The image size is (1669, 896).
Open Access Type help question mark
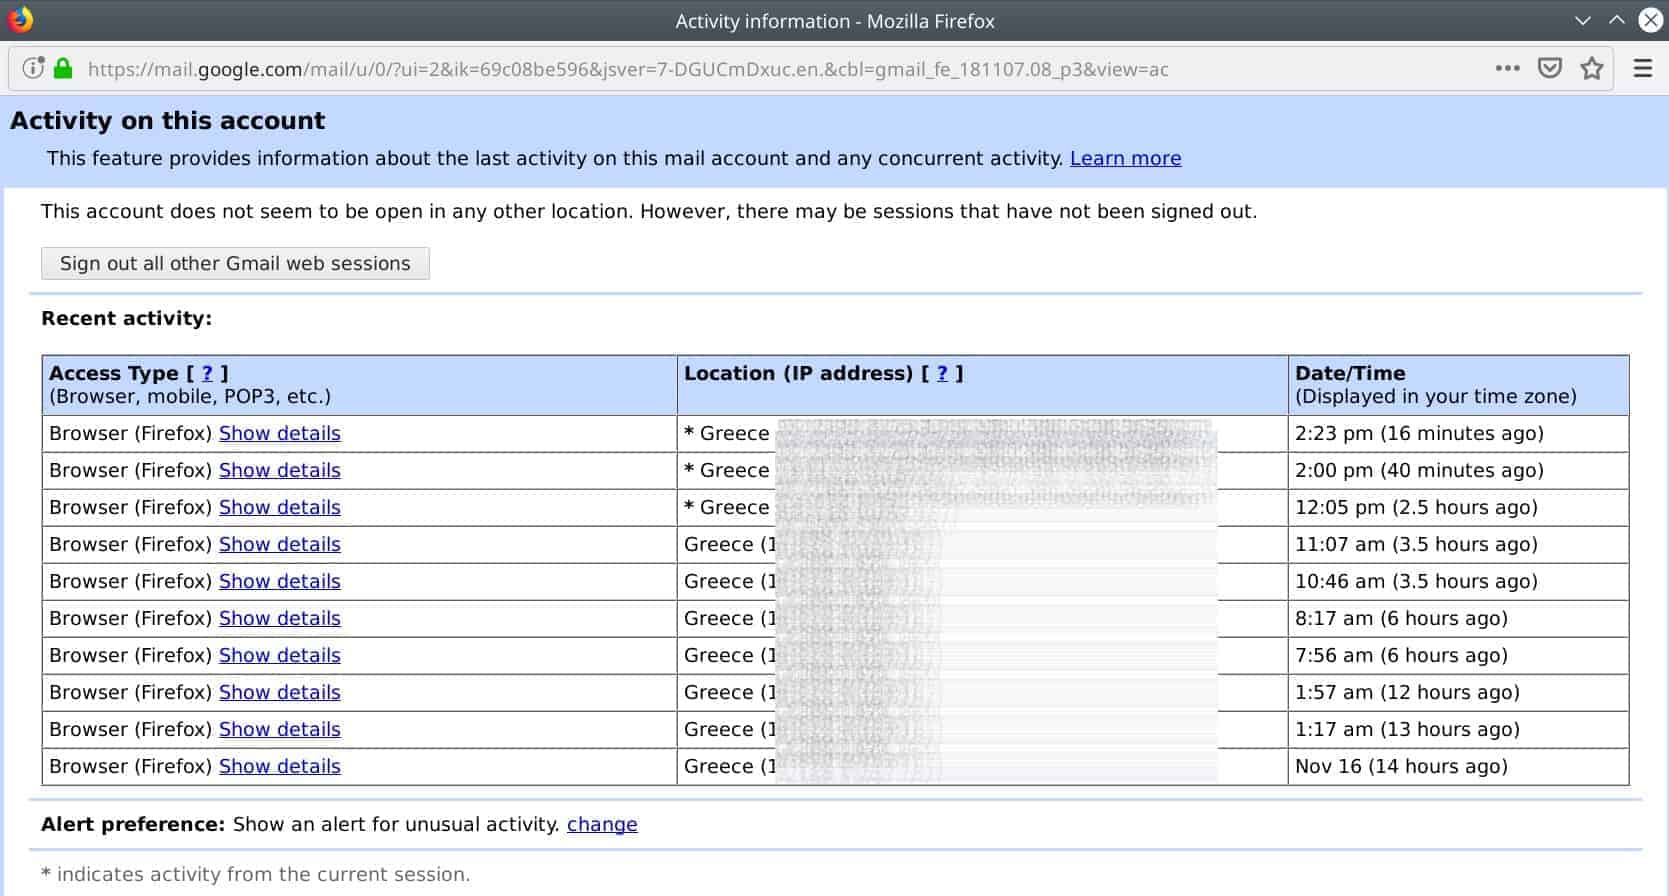click(x=207, y=373)
